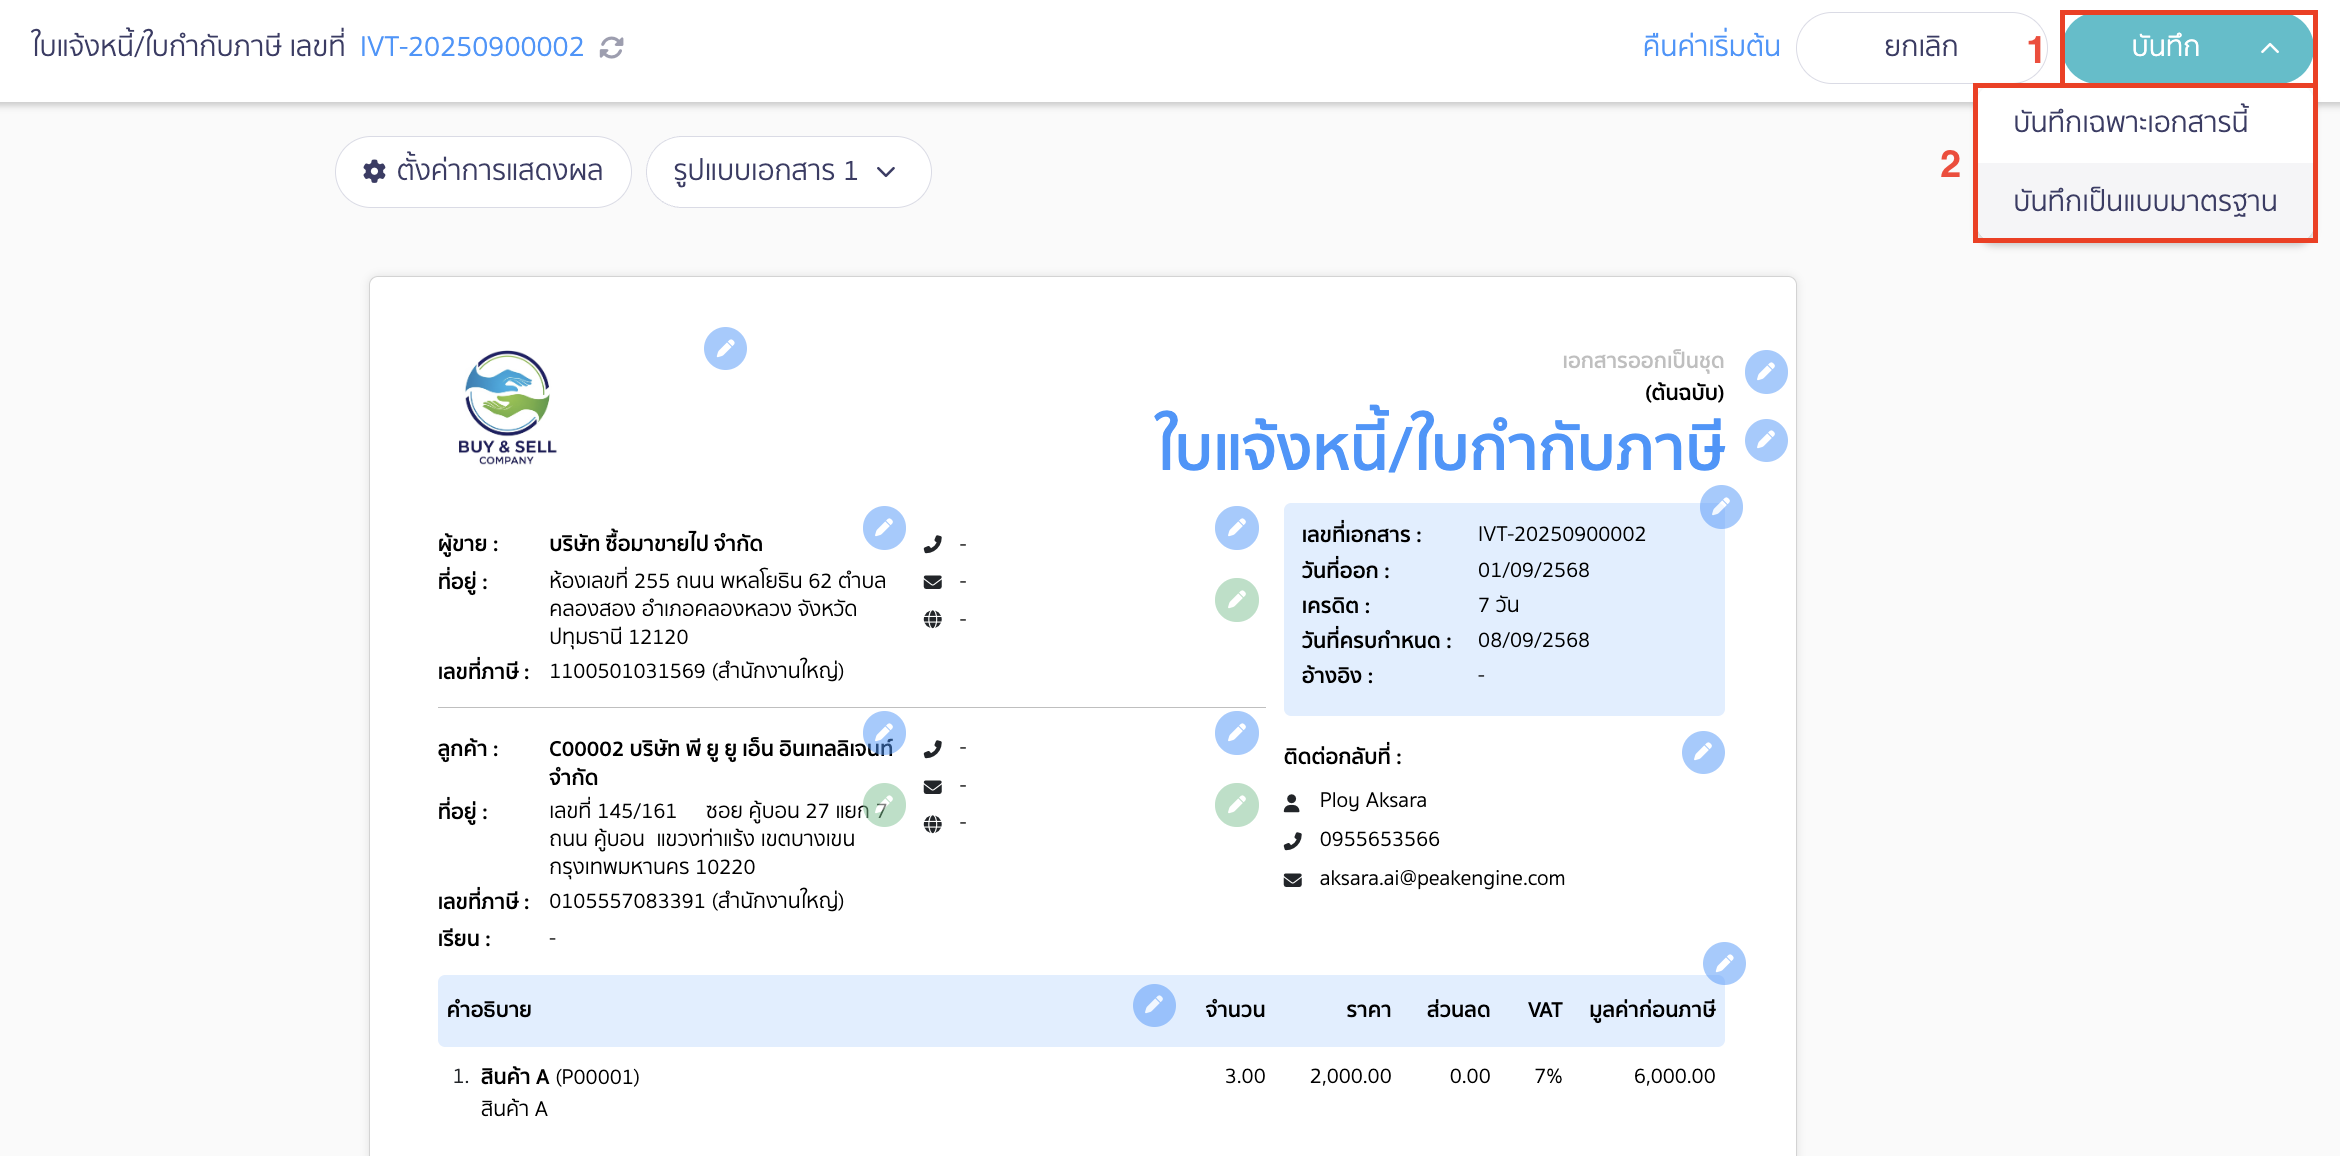Image resolution: width=2340 pixels, height=1156 pixels.
Task: Click the มูลค่าก่อนภาษี column header
Action: coord(1652,1010)
